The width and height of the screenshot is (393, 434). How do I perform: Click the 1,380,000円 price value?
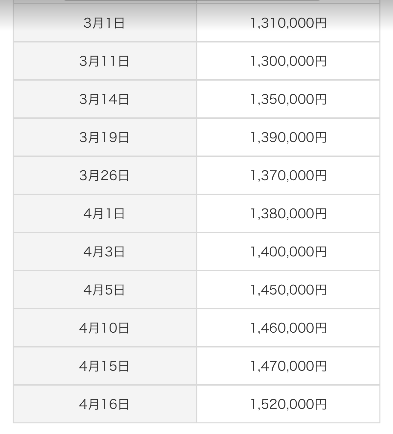[288, 213]
